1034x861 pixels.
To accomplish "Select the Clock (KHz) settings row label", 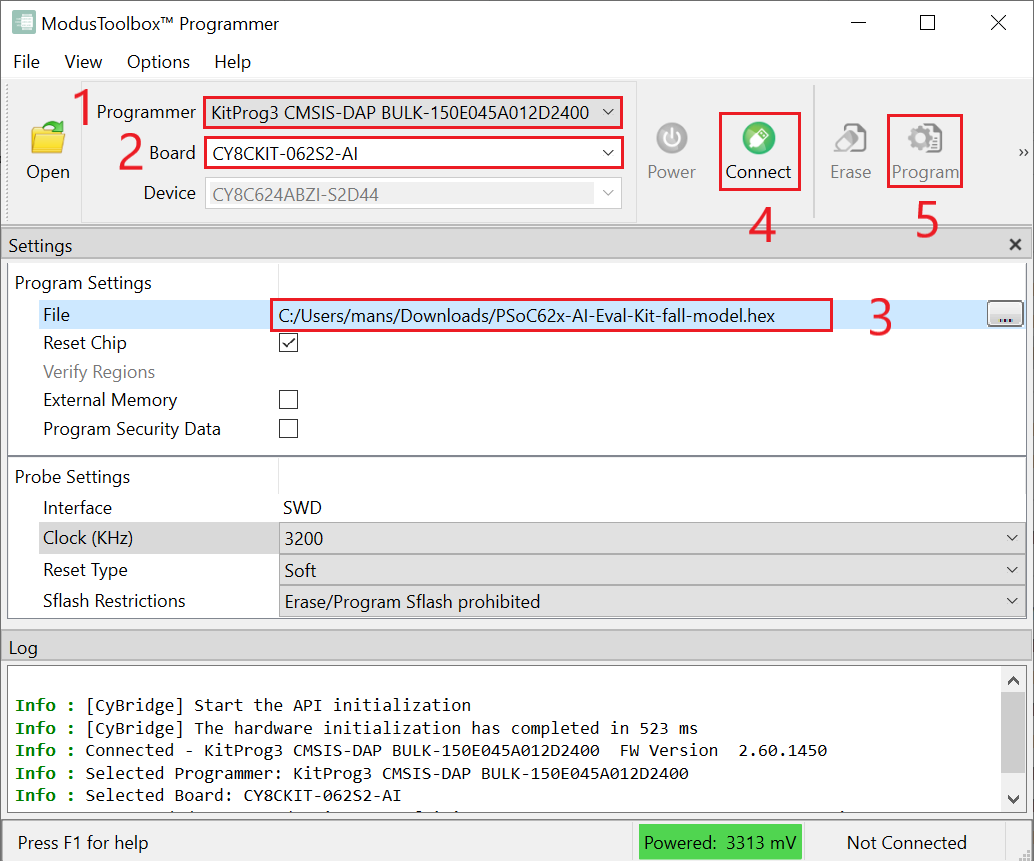I will [x=158, y=538].
